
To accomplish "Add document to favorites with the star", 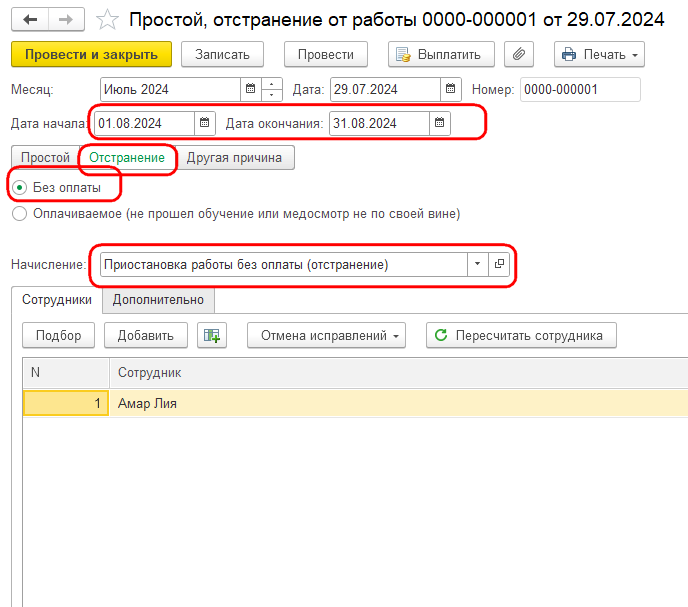I will coord(107,20).
